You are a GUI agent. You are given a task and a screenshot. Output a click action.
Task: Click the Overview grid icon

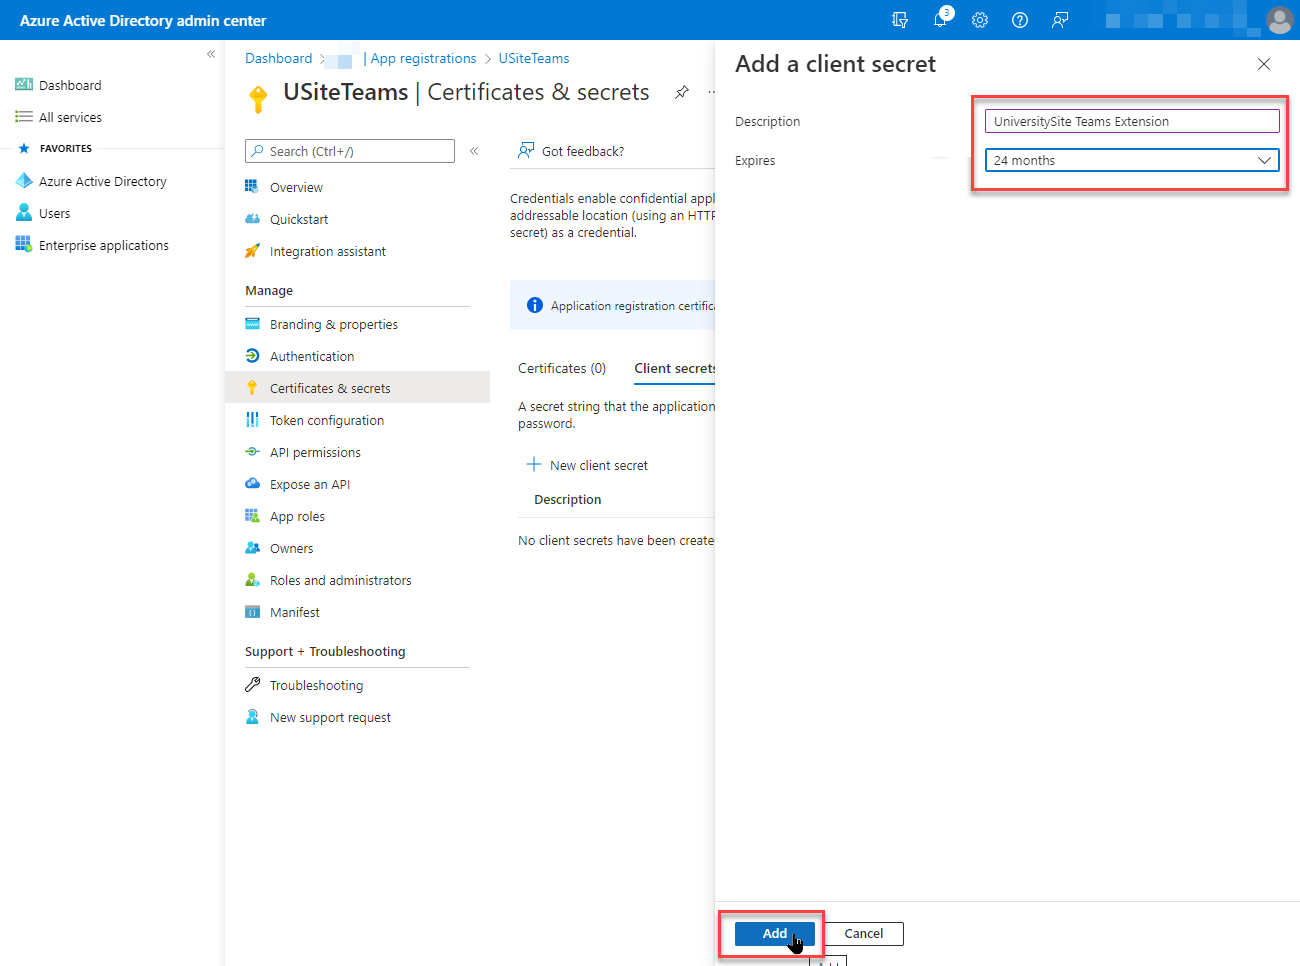tap(252, 187)
